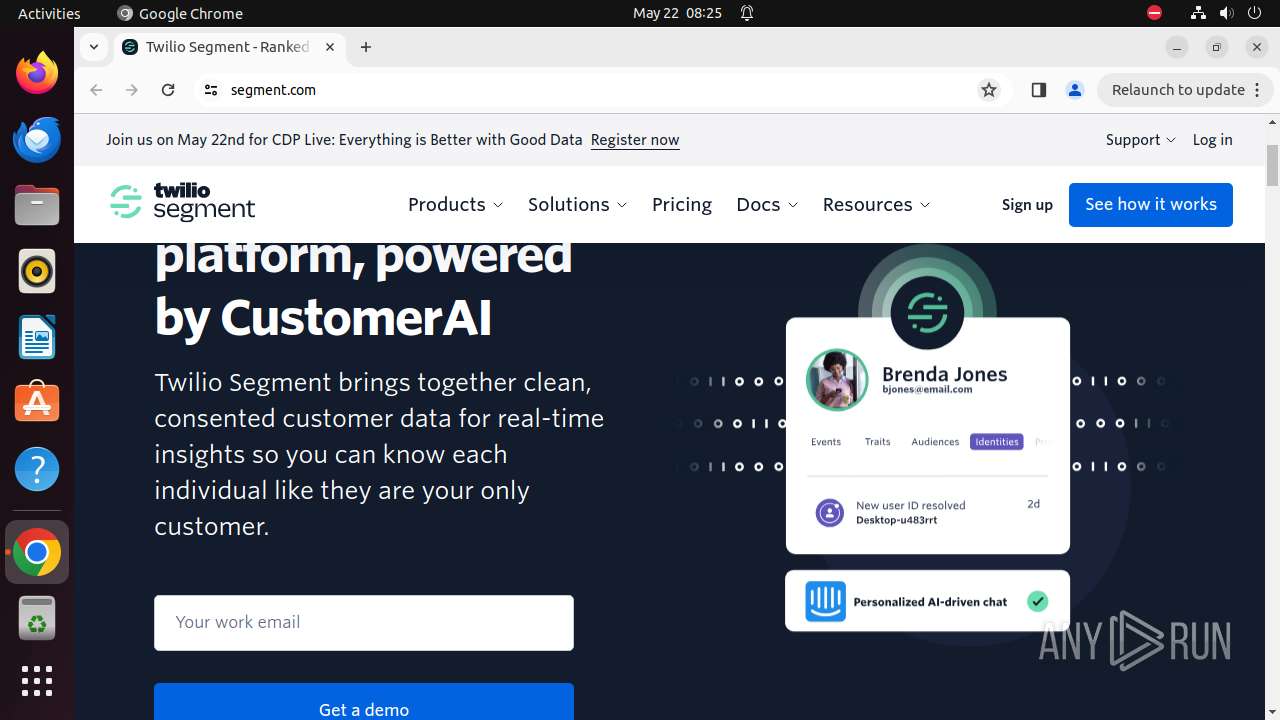The image size is (1280, 720).
Task: Open power menu icon in system tray
Action: coord(1254,13)
